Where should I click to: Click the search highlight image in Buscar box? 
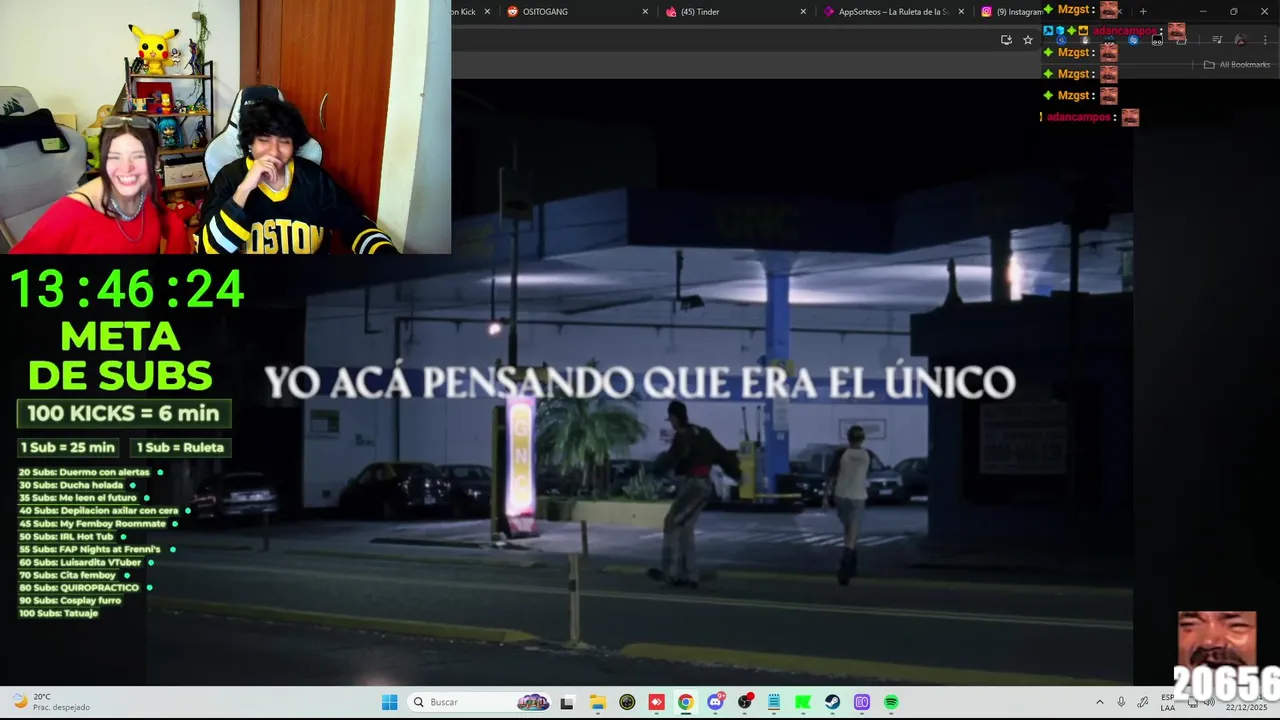[533, 702]
